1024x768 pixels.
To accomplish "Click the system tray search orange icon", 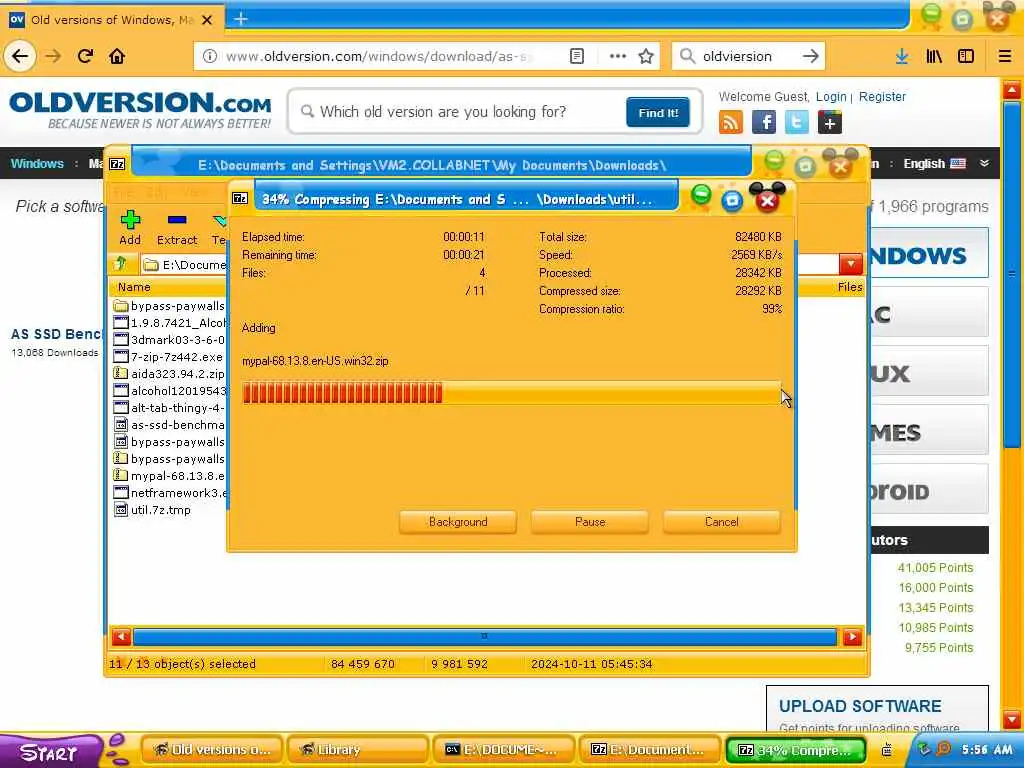I will 943,748.
